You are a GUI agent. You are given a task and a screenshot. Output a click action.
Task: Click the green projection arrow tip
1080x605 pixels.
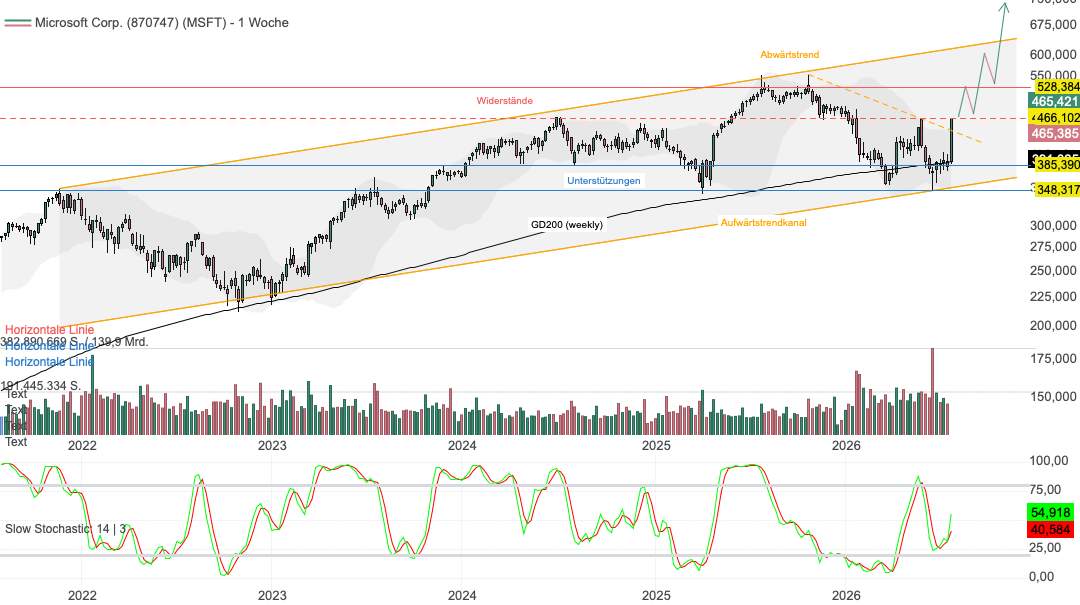(x=1005, y=6)
